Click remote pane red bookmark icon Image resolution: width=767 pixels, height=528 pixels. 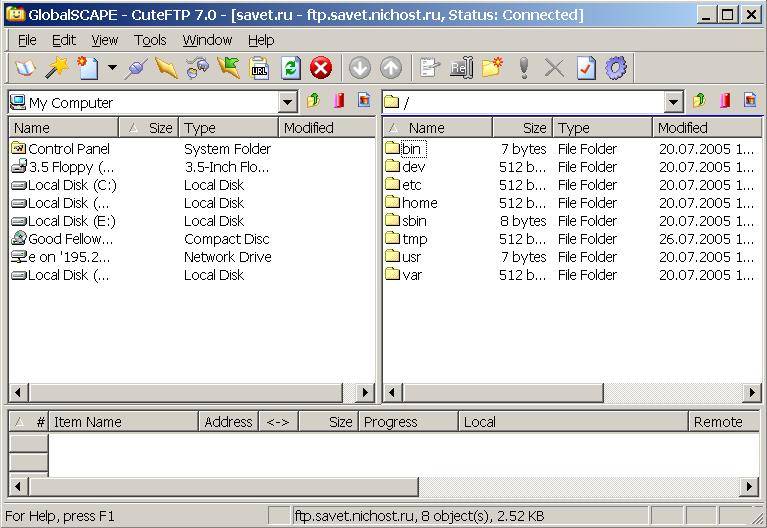click(725, 101)
